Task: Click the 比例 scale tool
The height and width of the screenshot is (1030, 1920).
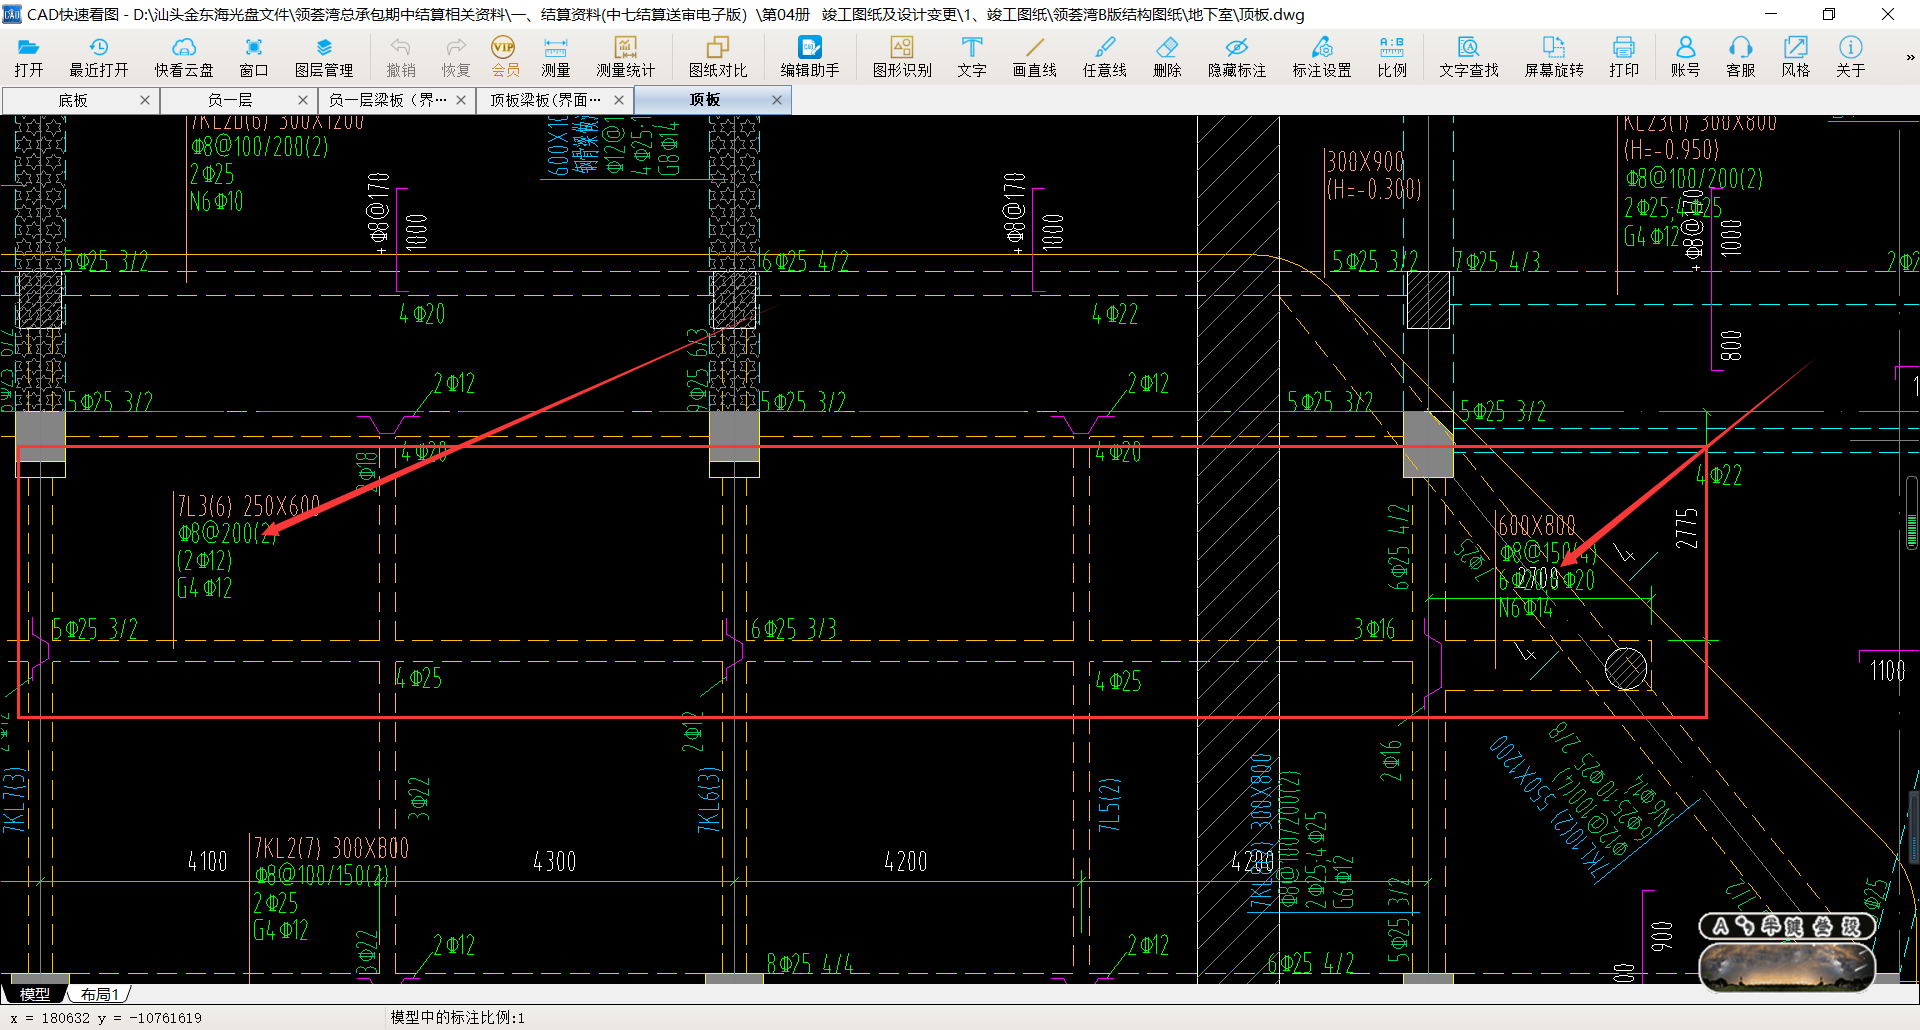Action: [x=1392, y=57]
